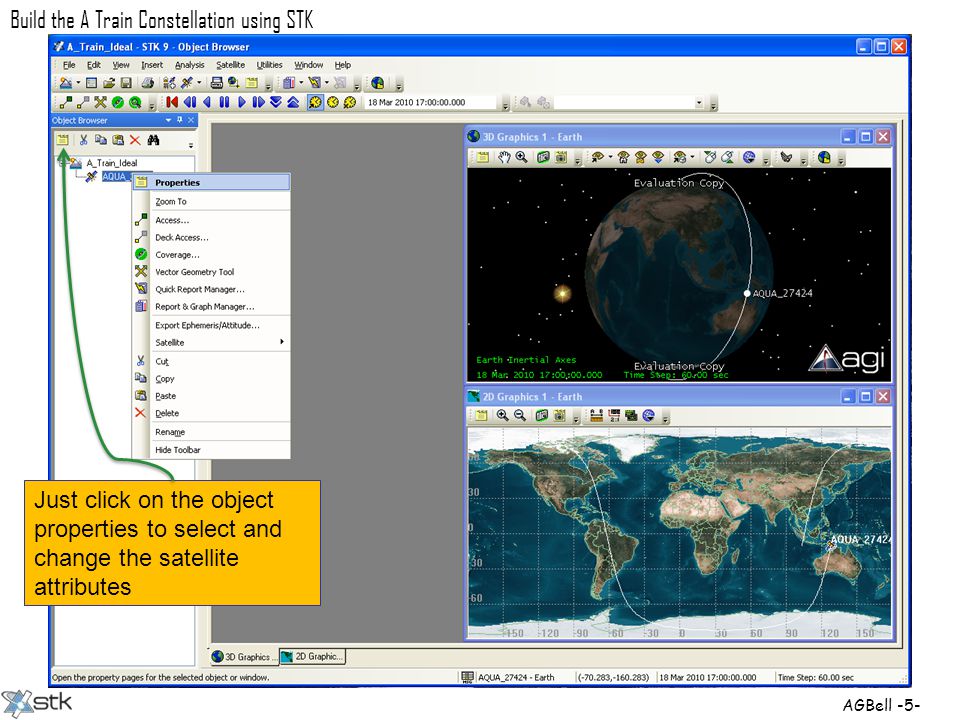Open toolbar options for Object Browser toolbar
Viewport: 960px width, 720px height.
coord(191,145)
